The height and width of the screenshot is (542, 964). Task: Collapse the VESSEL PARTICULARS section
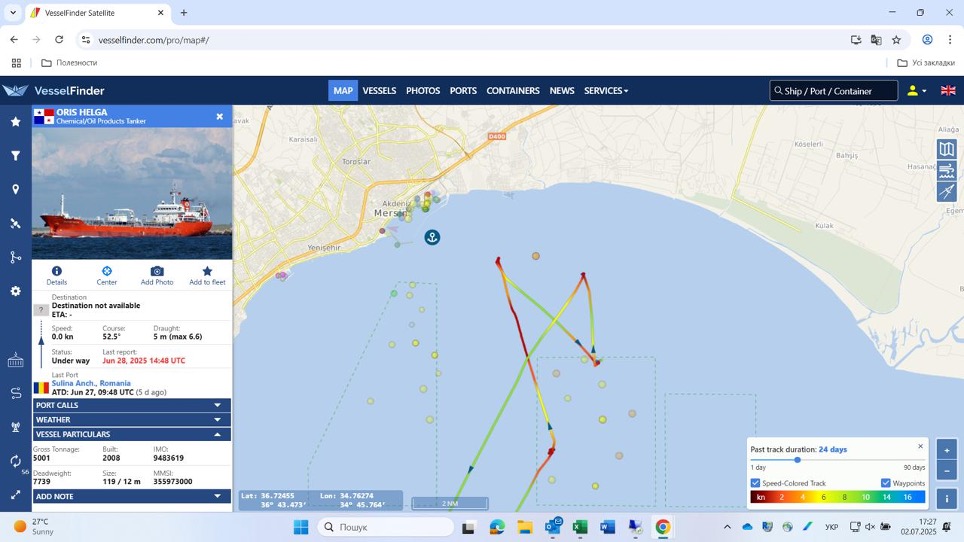(x=217, y=435)
